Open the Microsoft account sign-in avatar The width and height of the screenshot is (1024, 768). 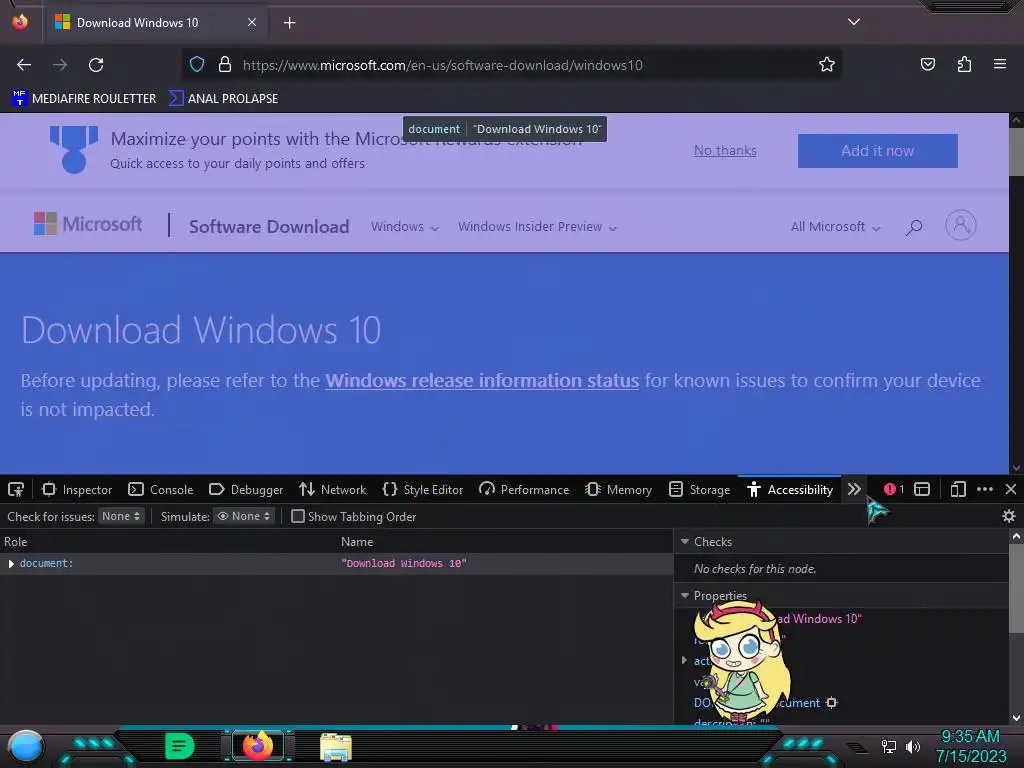[961, 225]
